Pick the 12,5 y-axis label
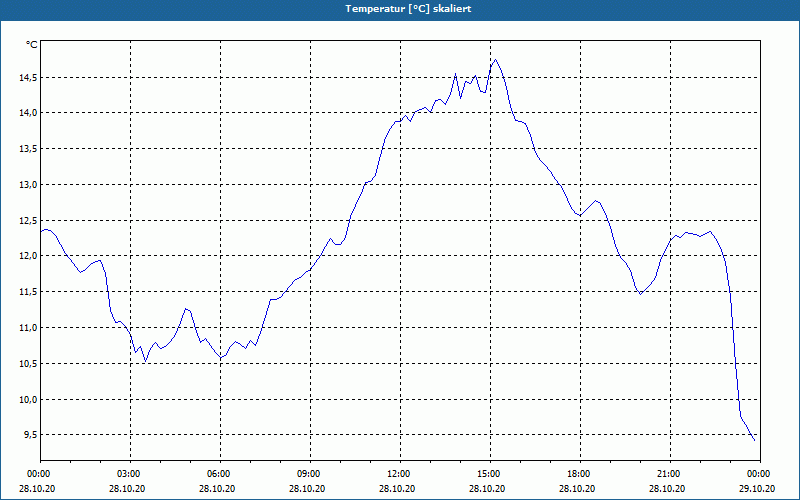 pos(28,220)
